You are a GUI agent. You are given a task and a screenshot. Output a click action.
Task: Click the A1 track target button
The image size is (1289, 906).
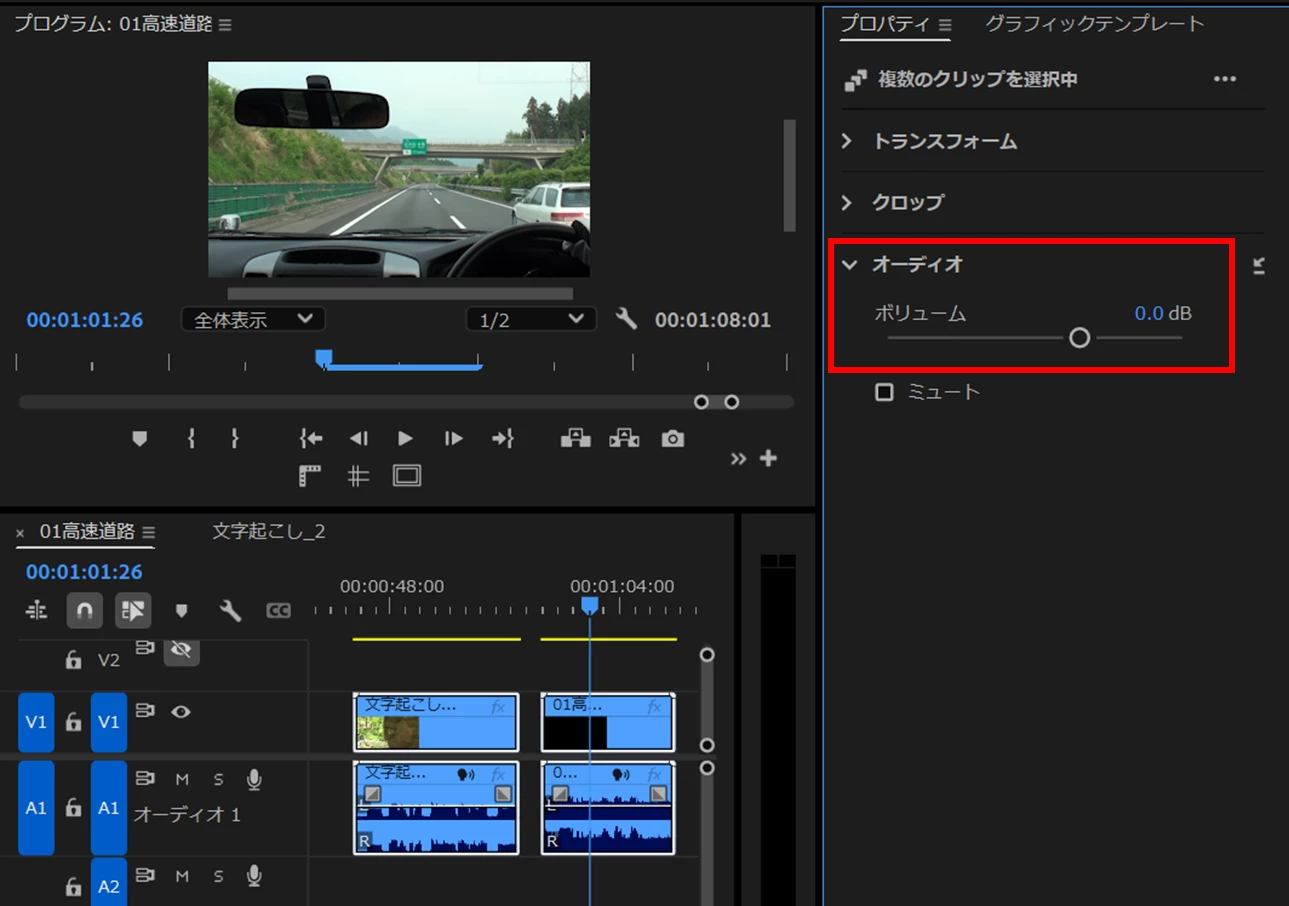click(109, 807)
